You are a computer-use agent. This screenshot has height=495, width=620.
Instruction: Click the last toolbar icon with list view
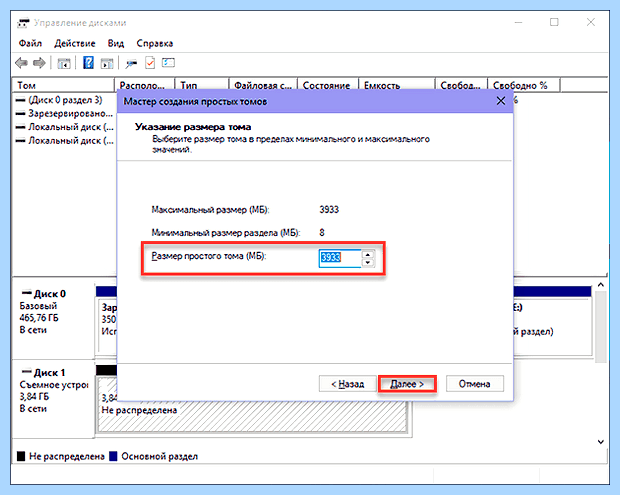[x=168, y=63]
